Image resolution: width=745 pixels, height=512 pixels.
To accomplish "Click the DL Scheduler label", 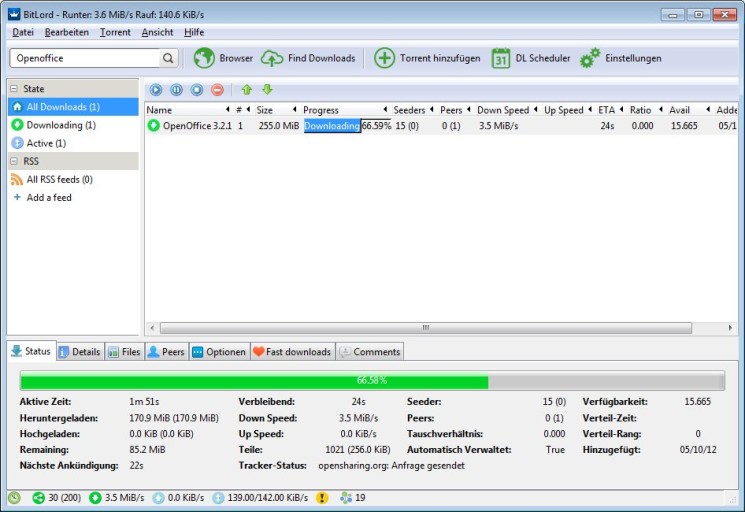I will tap(543, 58).
